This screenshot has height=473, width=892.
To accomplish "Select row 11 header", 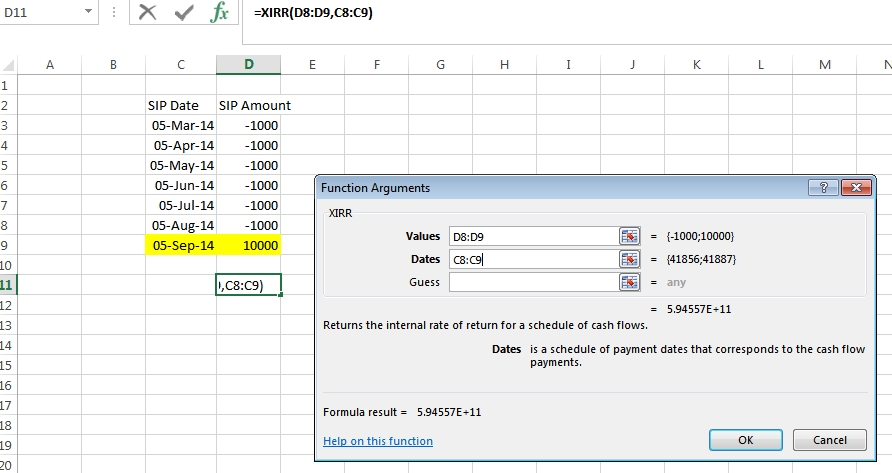I will tap(8, 285).
